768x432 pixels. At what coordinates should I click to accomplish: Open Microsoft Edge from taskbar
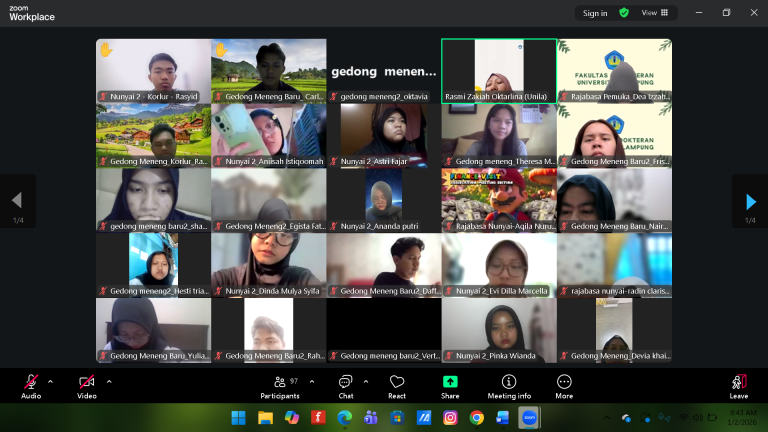(344, 418)
